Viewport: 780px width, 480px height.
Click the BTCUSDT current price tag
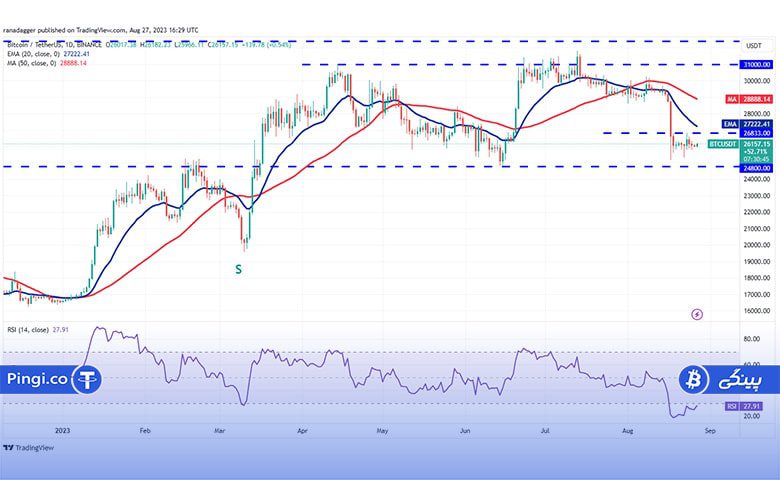(740, 151)
